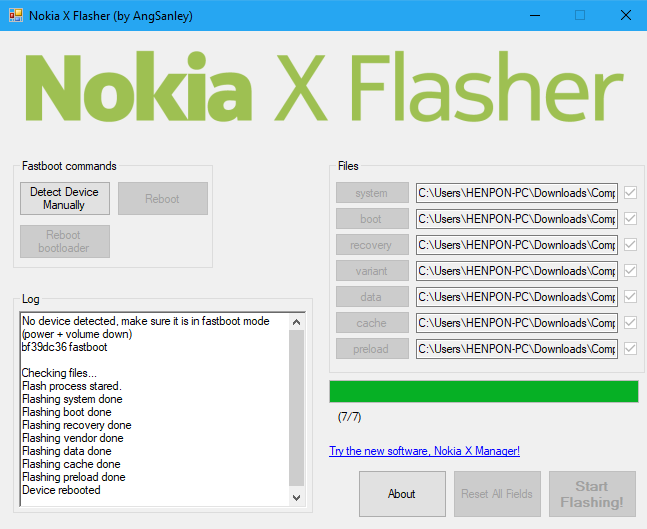This screenshot has height=529, width=647.
Task: Focus the boot file path field
Action: (517, 219)
